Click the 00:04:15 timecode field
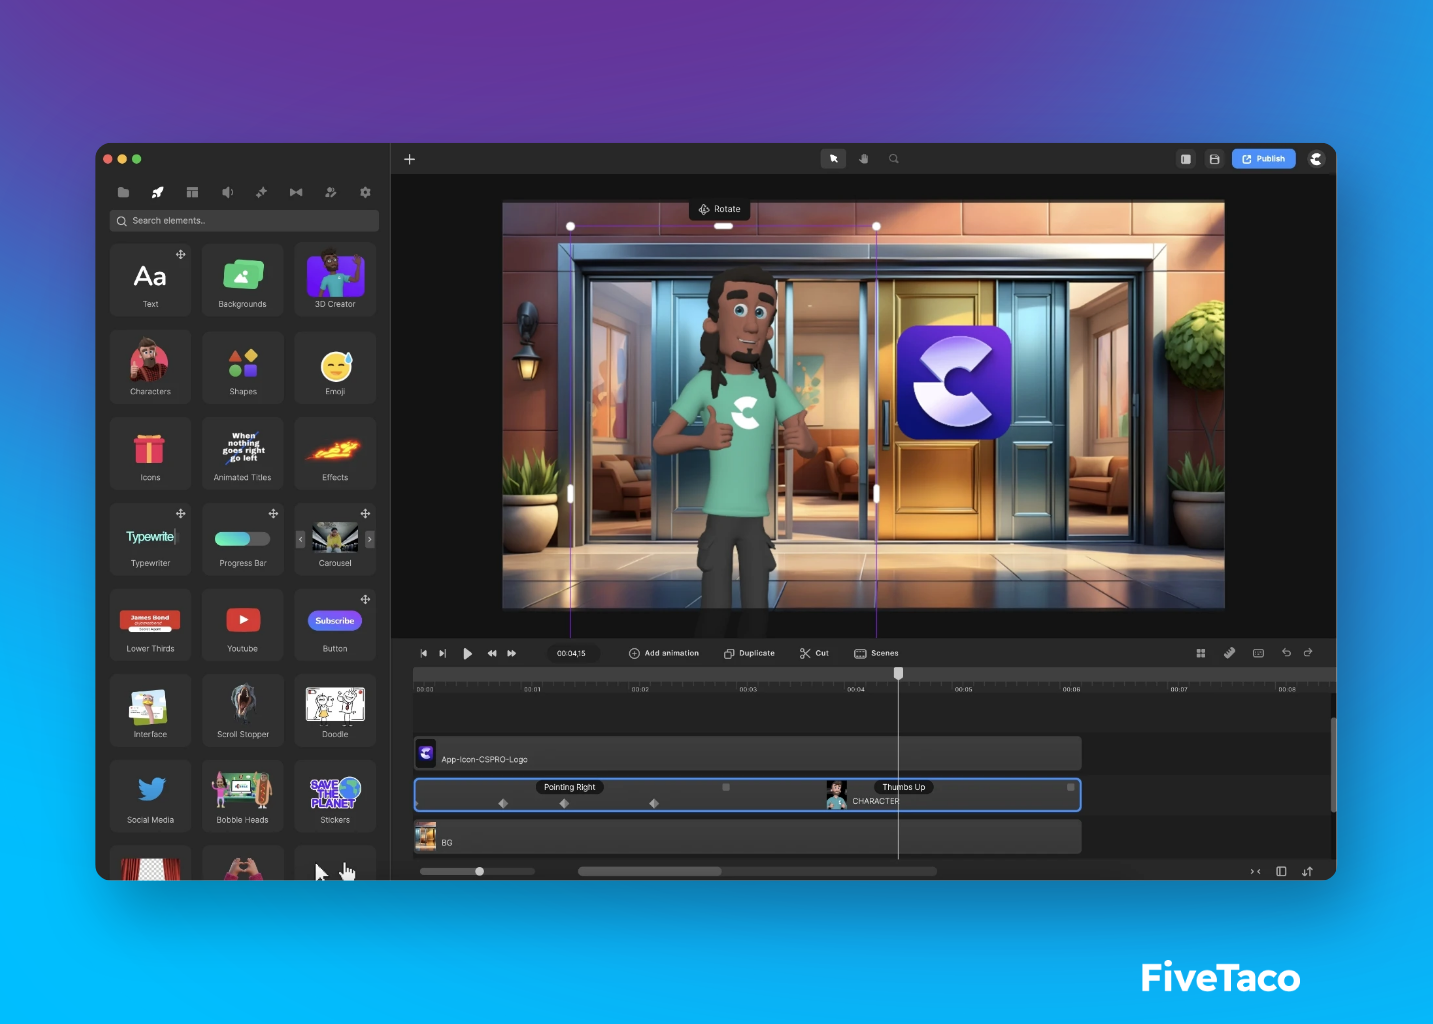The height and width of the screenshot is (1024, 1433). point(571,653)
